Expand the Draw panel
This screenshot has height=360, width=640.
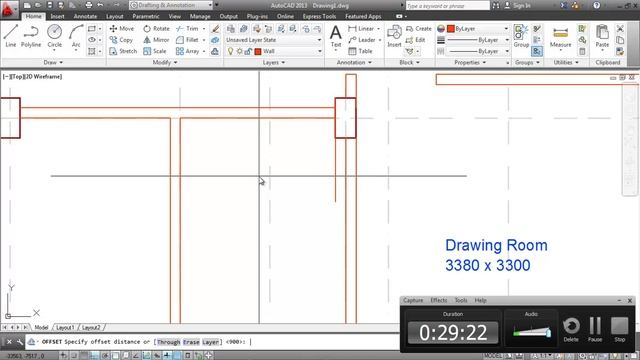(53, 62)
